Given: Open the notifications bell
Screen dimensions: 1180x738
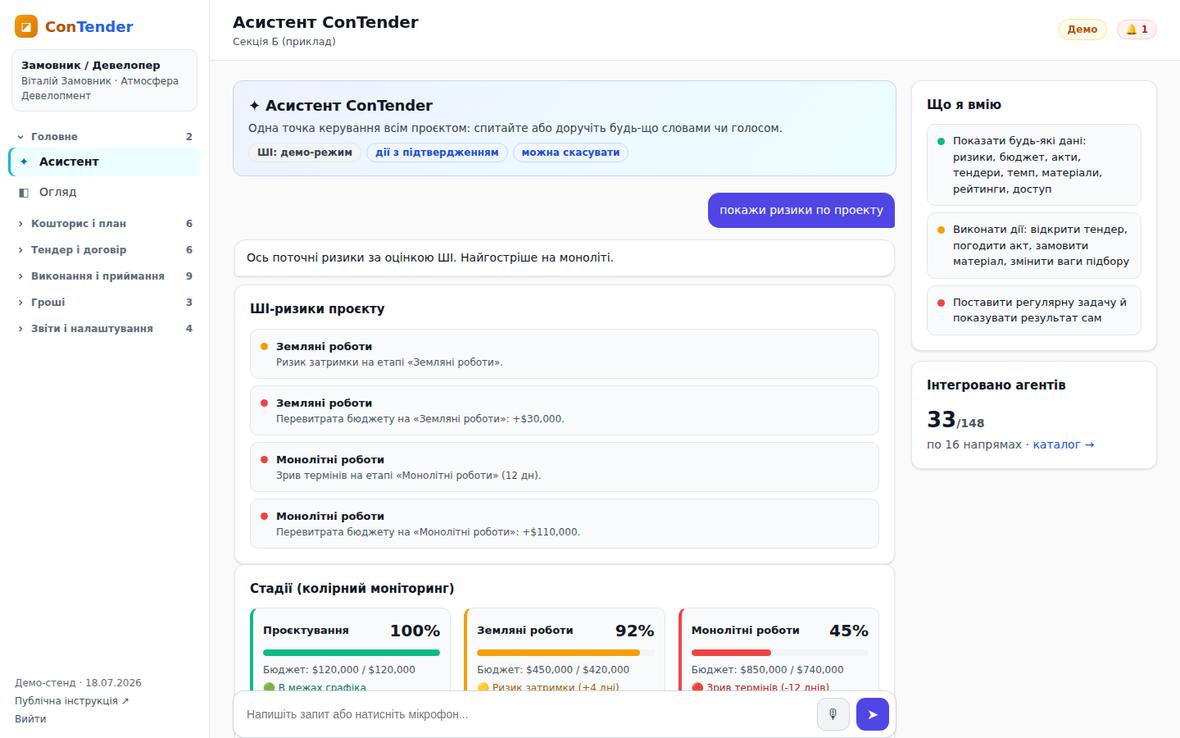Looking at the screenshot, I should (x=1136, y=29).
